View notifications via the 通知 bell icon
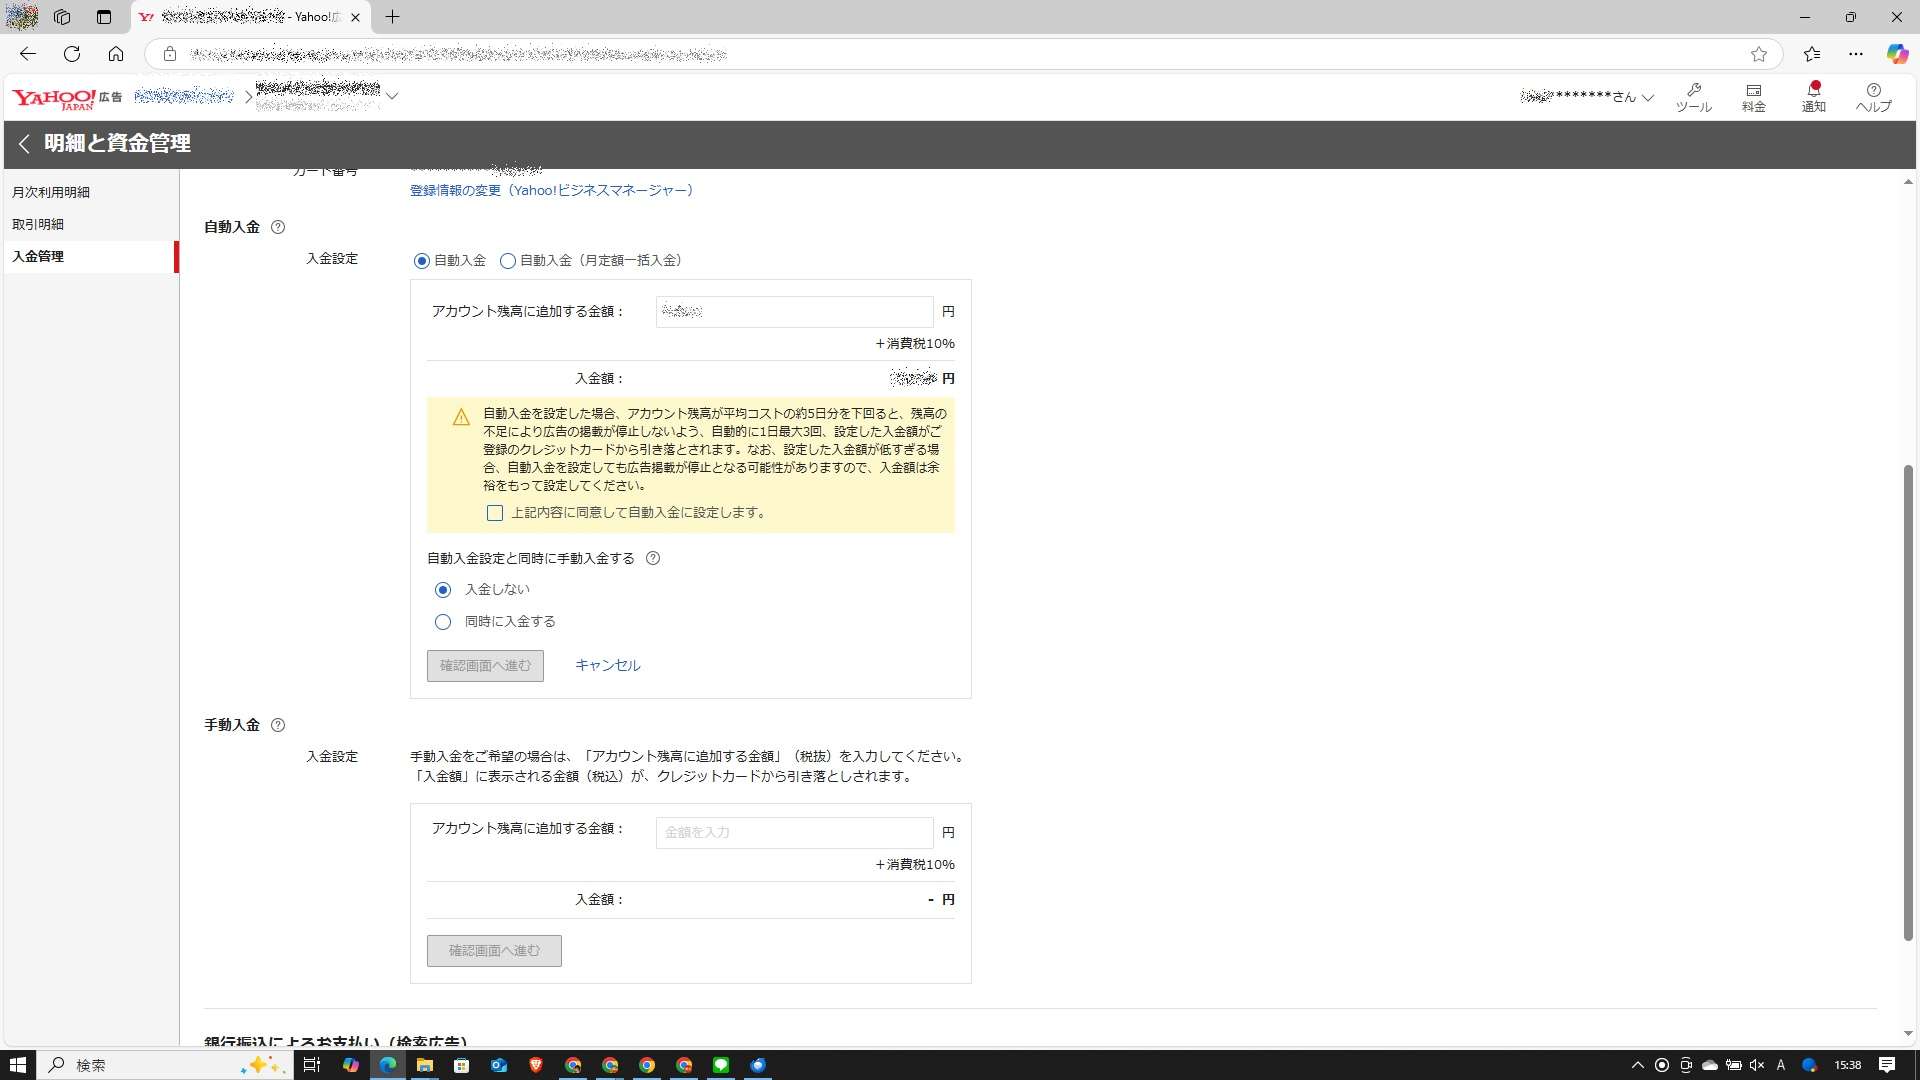 1813,96
